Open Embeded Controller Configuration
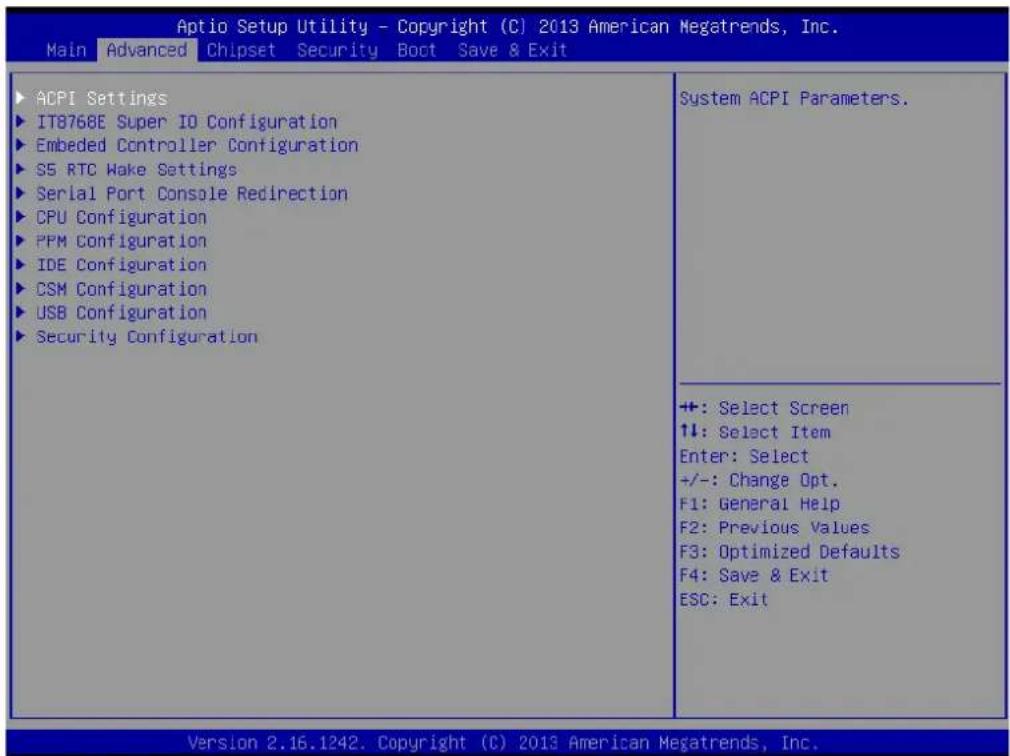Viewport: 1010px width, 756px height. click(x=197, y=146)
